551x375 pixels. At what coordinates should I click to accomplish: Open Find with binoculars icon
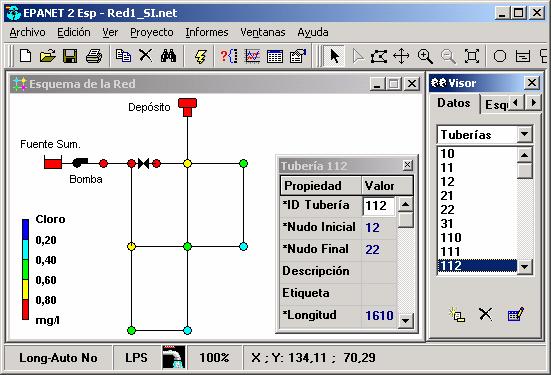(x=168, y=56)
